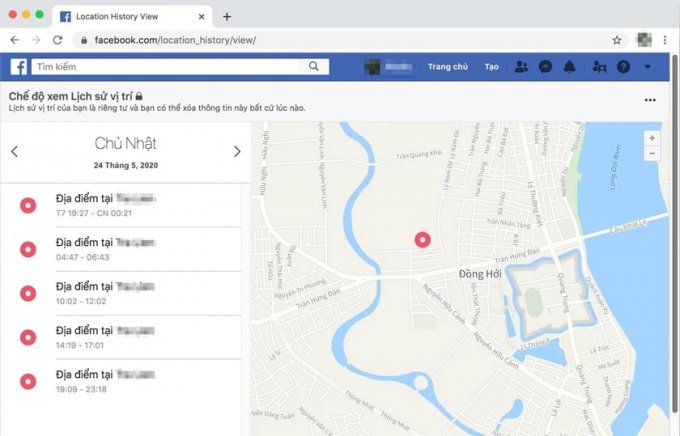Click the Tạo menu item
The width and height of the screenshot is (680, 436).
pyautogui.click(x=491, y=67)
